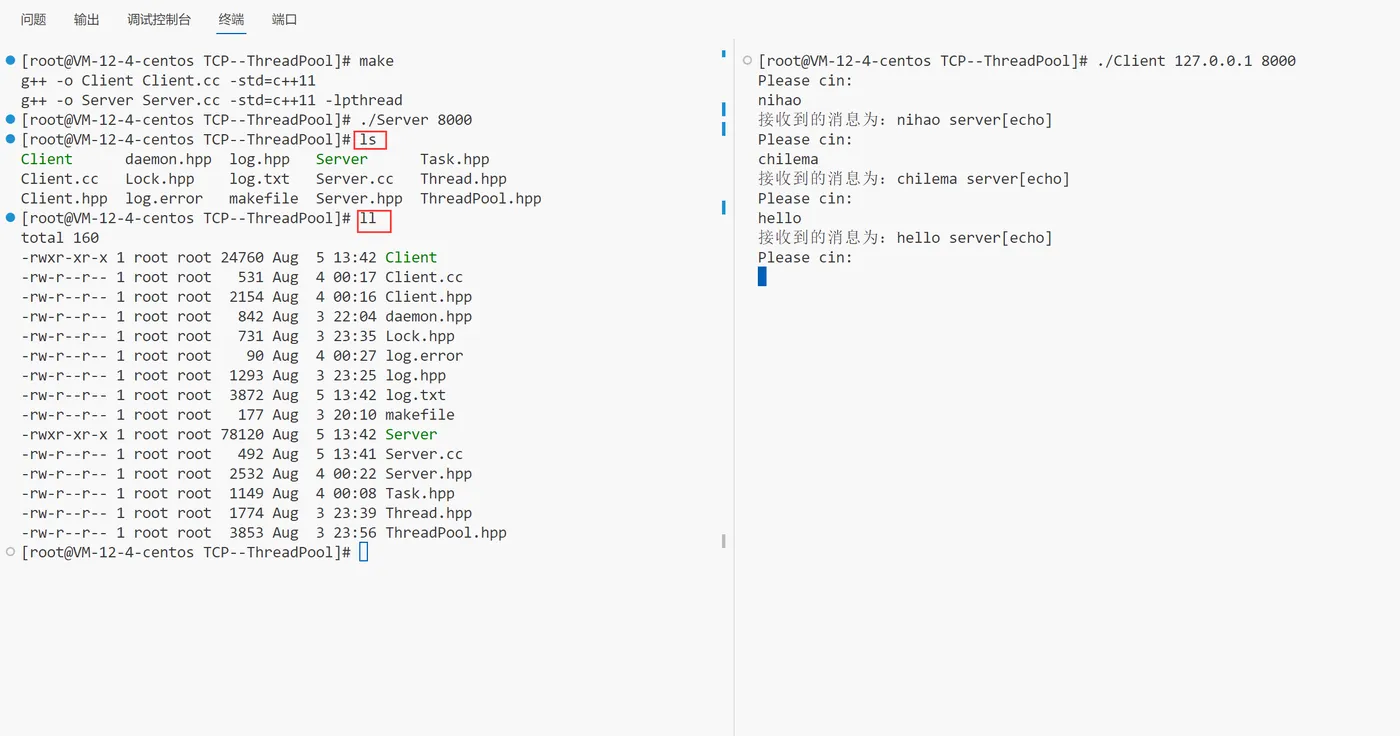Click the '接收到的消息为: nihao server[echo]' line
The height and width of the screenshot is (736, 1400).
(905, 120)
